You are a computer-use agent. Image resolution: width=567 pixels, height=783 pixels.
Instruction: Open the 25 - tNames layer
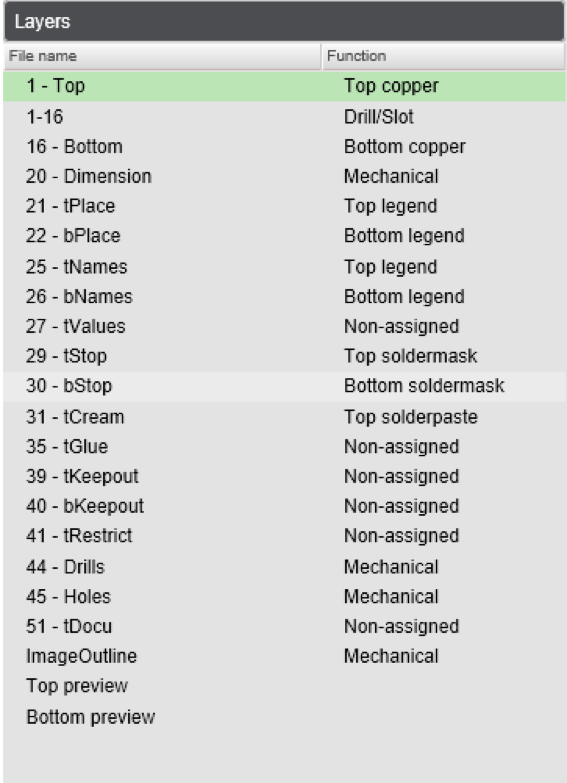tap(284, 267)
